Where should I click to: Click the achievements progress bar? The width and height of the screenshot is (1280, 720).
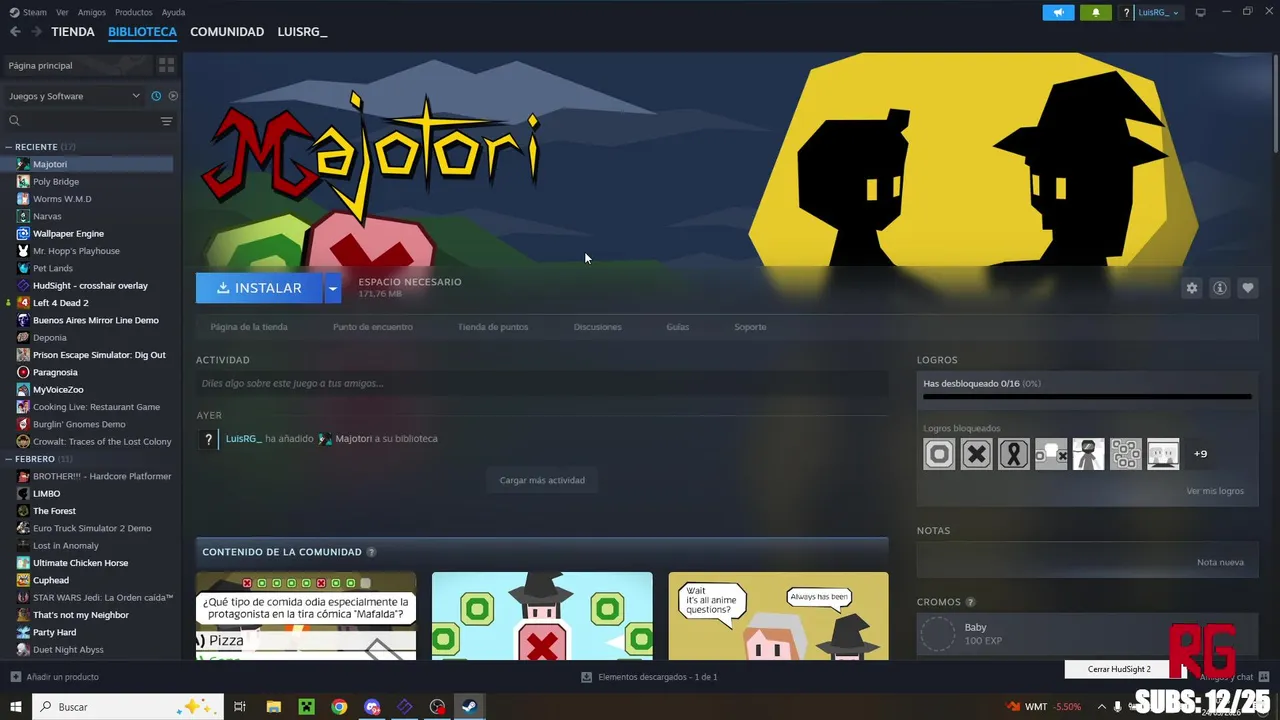click(x=1087, y=397)
